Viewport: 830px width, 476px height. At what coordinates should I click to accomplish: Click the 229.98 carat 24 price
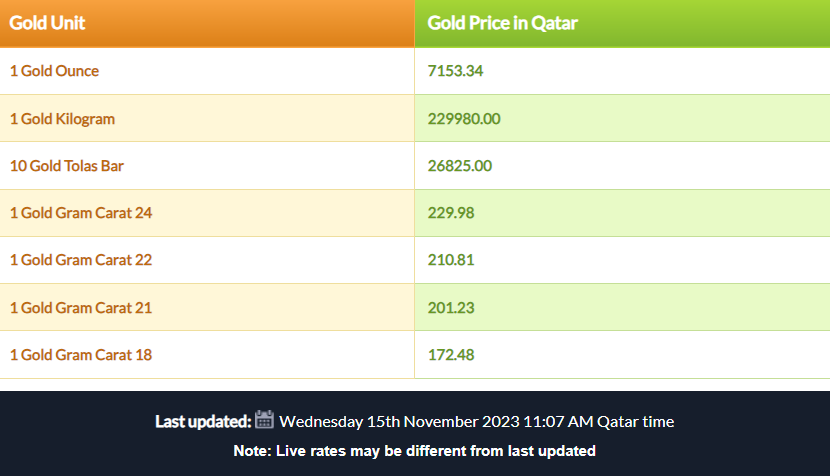451,213
